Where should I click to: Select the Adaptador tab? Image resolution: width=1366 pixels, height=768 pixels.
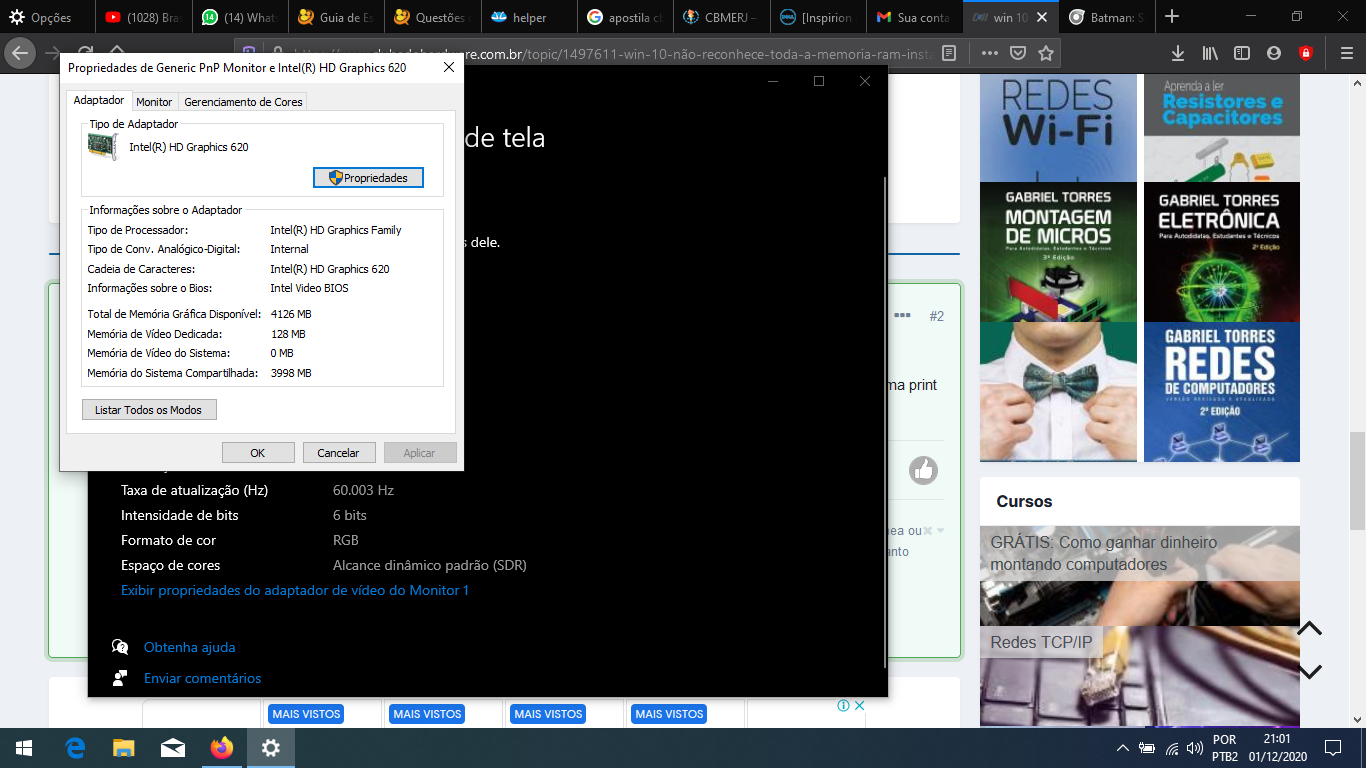coord(99,101)
